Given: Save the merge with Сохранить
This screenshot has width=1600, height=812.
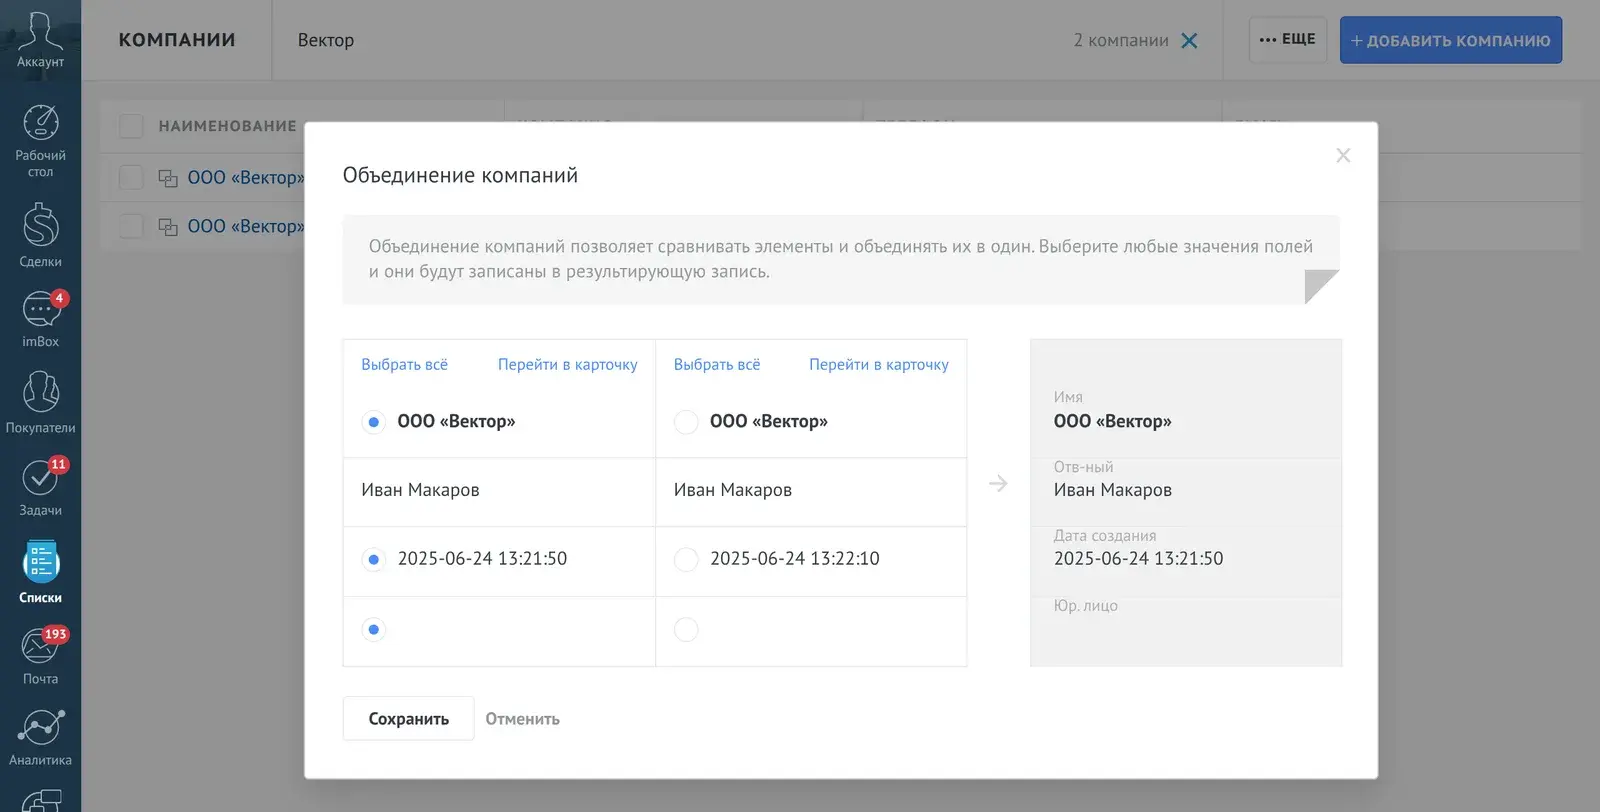Looking at the screenshot, I should [x=408, y=718].
